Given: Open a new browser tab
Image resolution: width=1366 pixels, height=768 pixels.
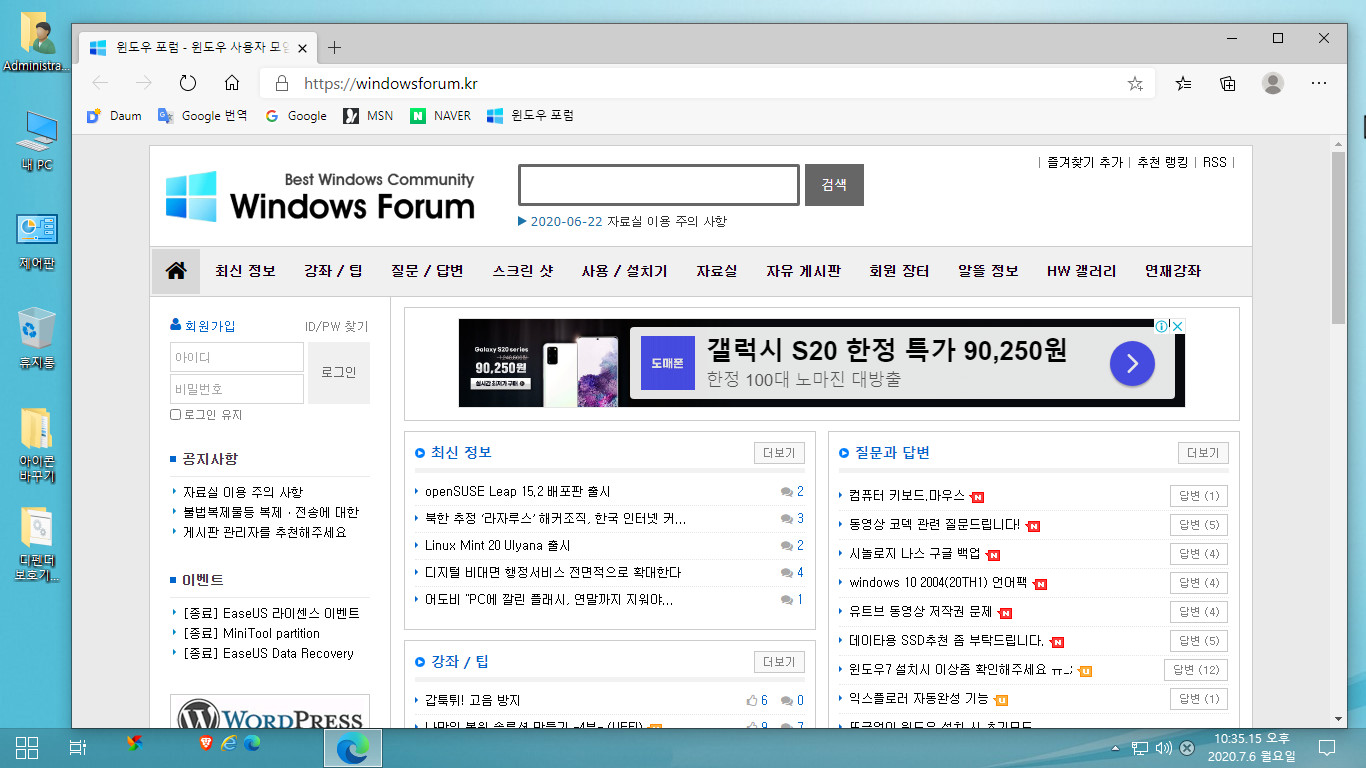Looking at the screenshot, I should (335, 47).
